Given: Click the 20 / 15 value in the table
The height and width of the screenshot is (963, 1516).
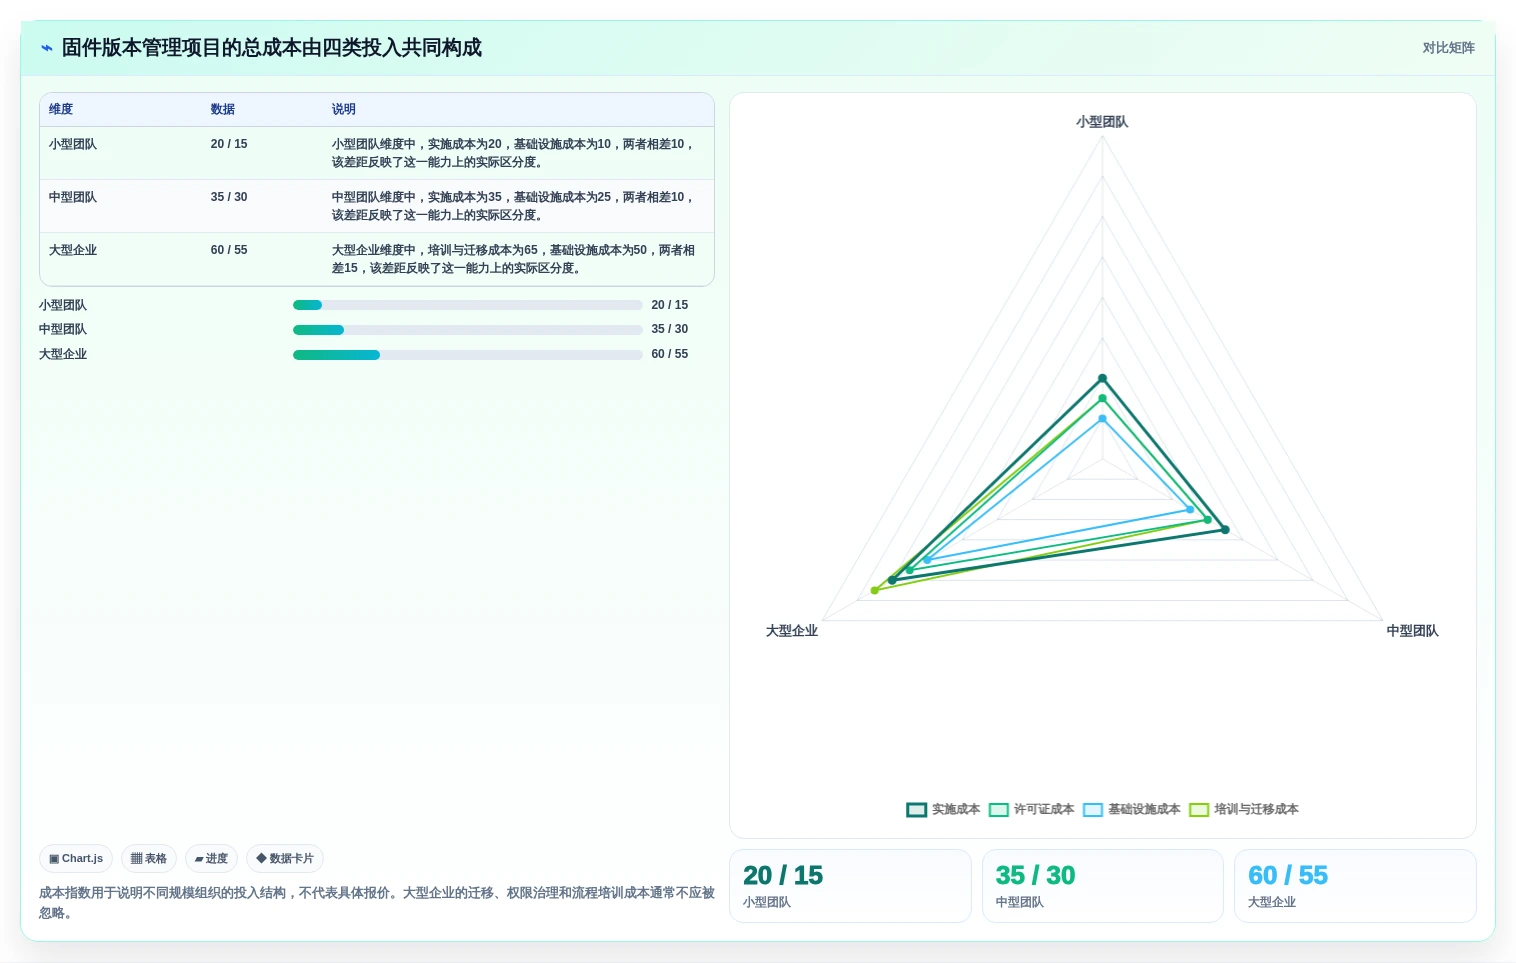Looking at the screenshot, I should (x=229, y=144).
